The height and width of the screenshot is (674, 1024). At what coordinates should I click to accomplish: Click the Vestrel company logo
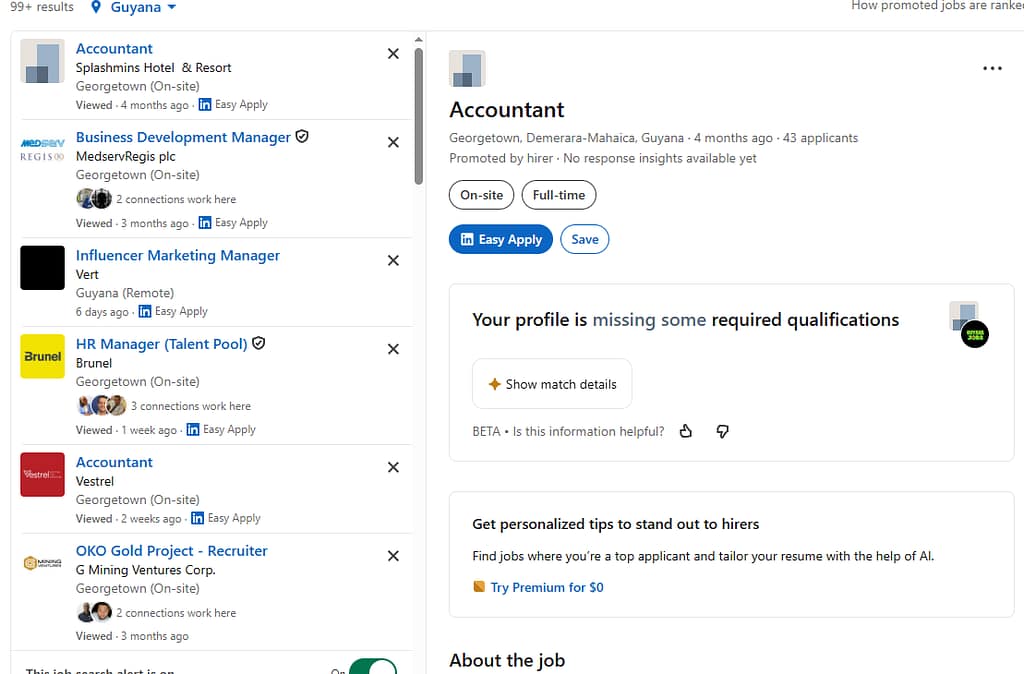[43, 474]
